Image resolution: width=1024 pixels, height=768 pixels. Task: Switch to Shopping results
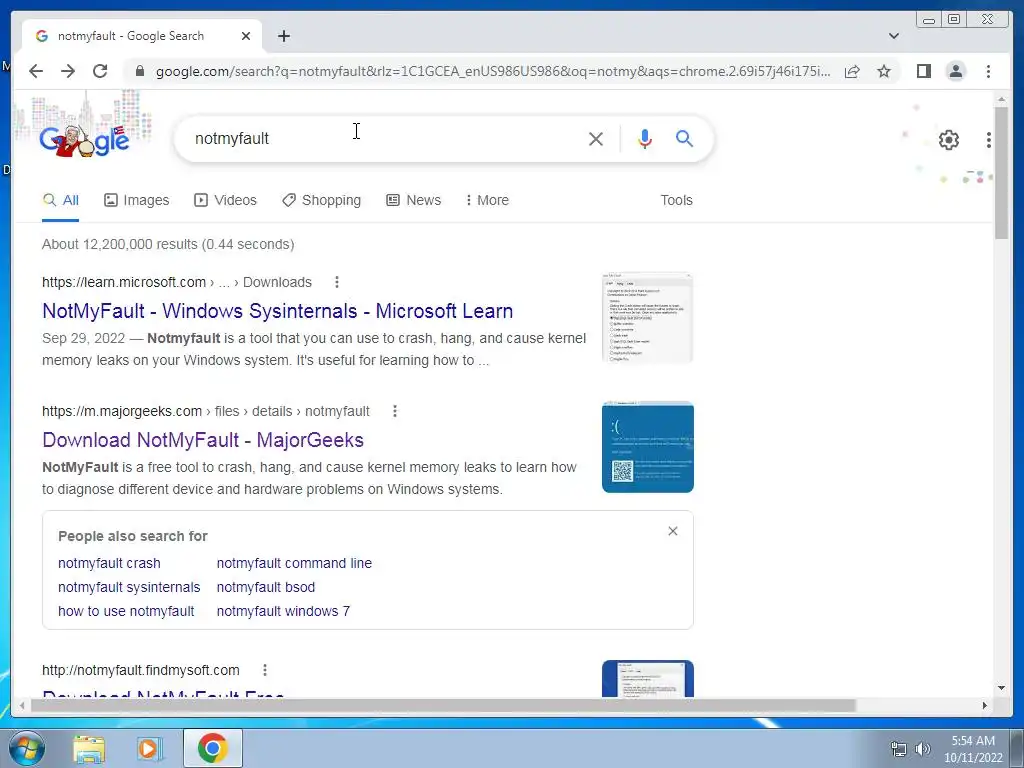tap(321, 200)
